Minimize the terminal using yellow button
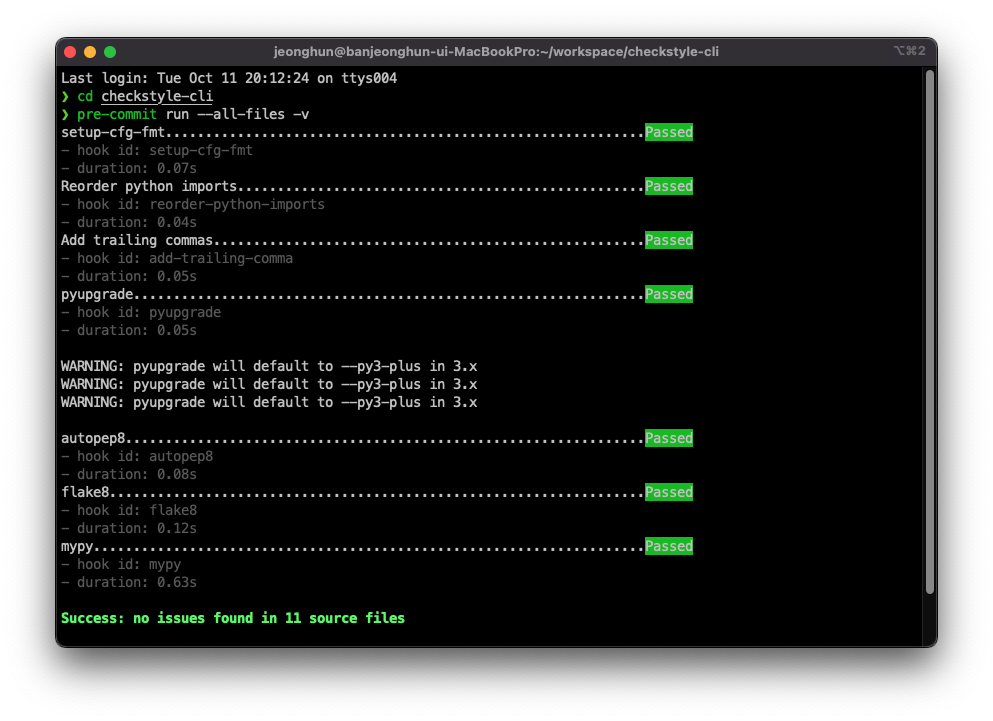 pyautogui.click(x=90, y=52)
